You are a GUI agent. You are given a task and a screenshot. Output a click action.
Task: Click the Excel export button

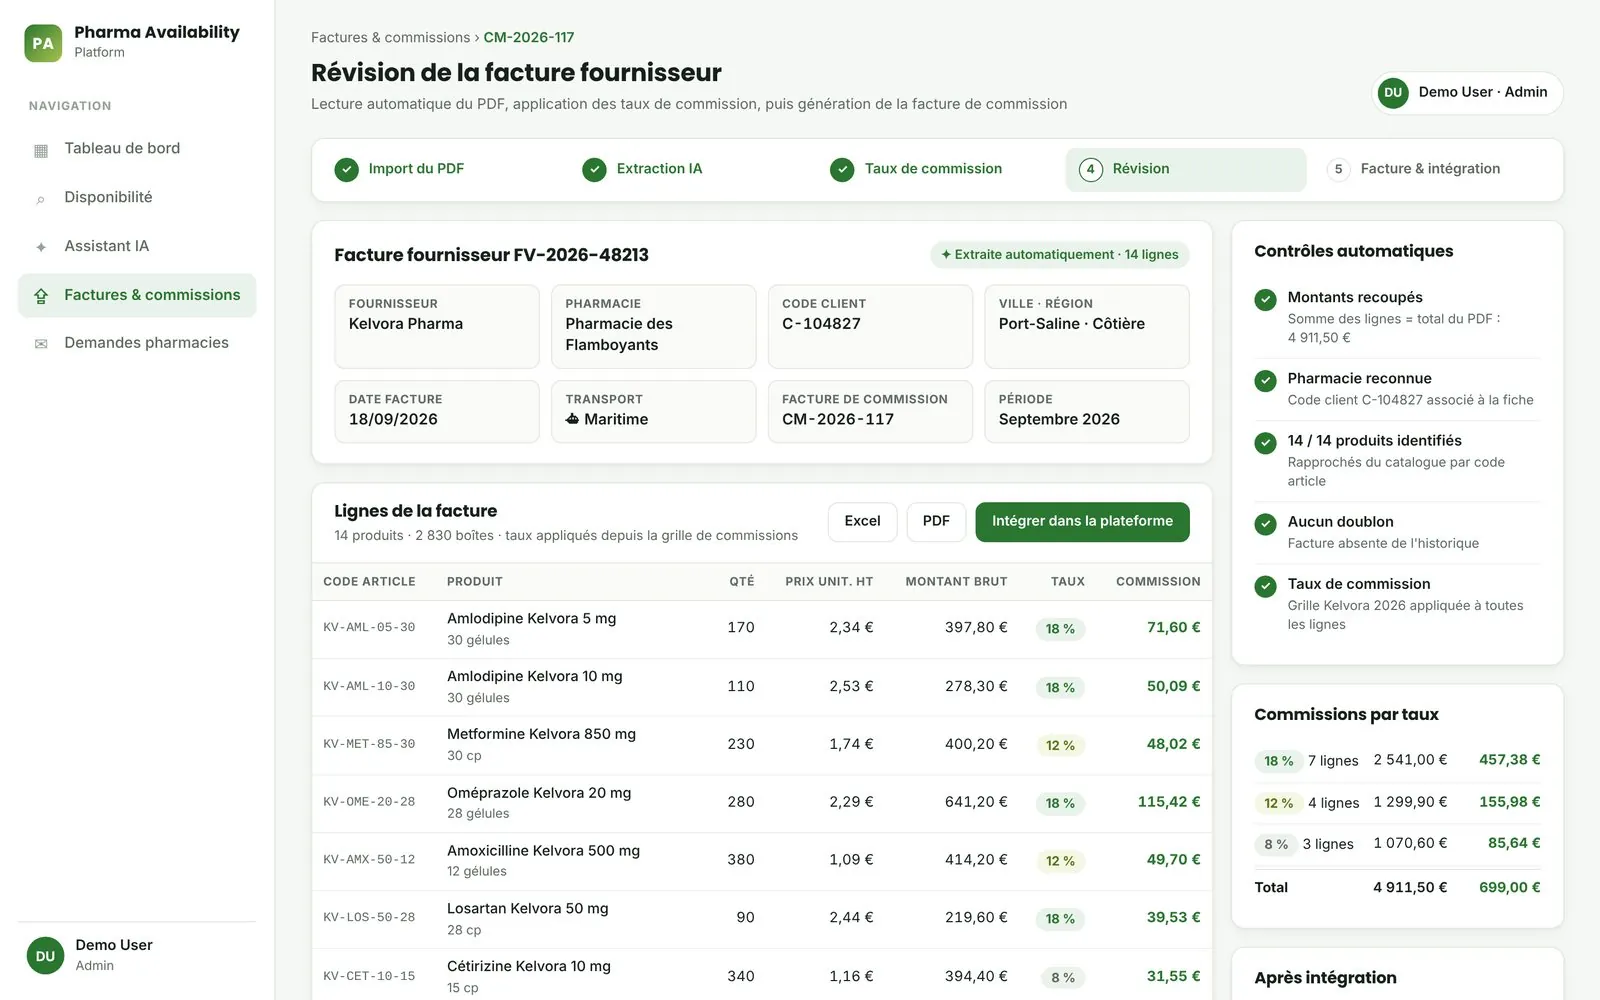[862, 522]
